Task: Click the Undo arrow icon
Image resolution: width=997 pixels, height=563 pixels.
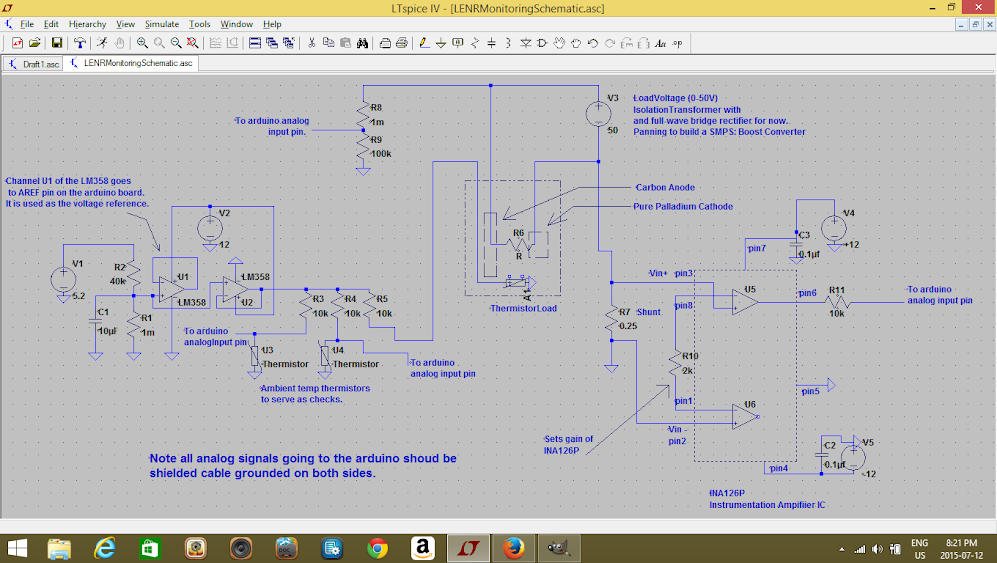Action: (593, 43)
